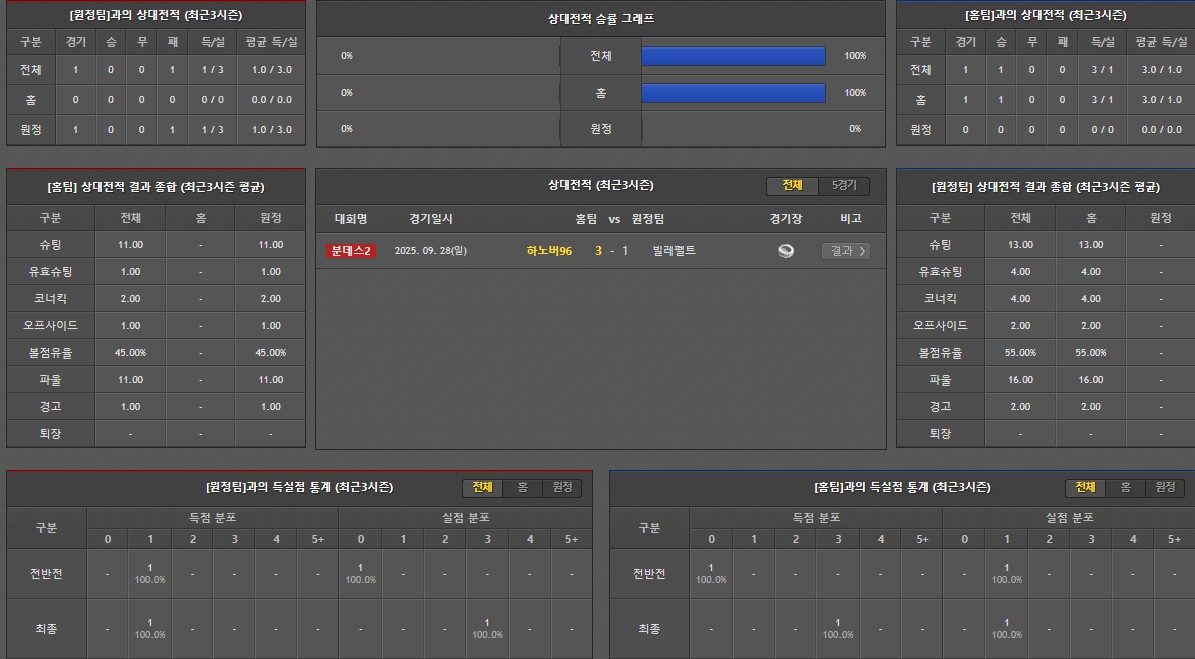Select 전체 in the [원정팀]과의 득실점 통계 panel
Screen dimensions: 1195x659
482,487
